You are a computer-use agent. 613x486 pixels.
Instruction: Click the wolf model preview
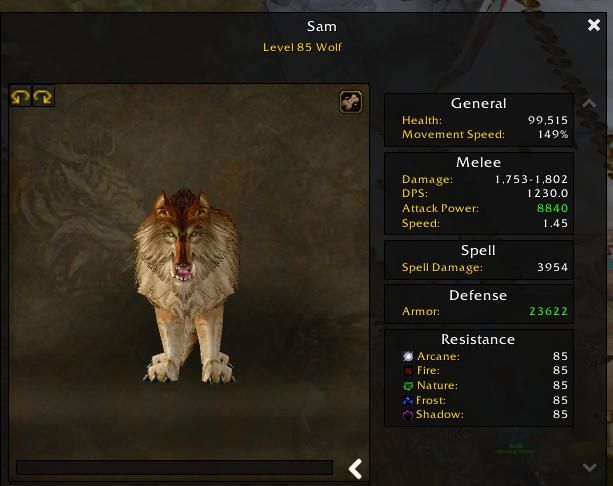[x=186, y=285]
